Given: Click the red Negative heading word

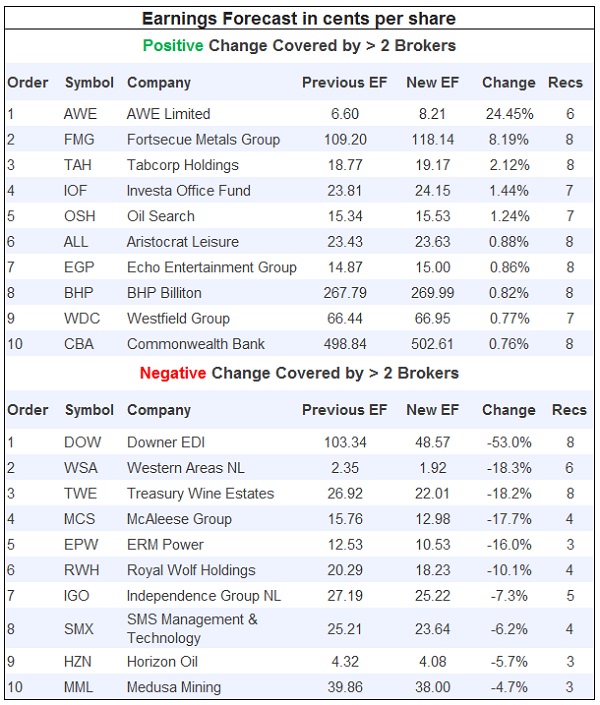Looking at the screenshot, I should click(172, 373).
